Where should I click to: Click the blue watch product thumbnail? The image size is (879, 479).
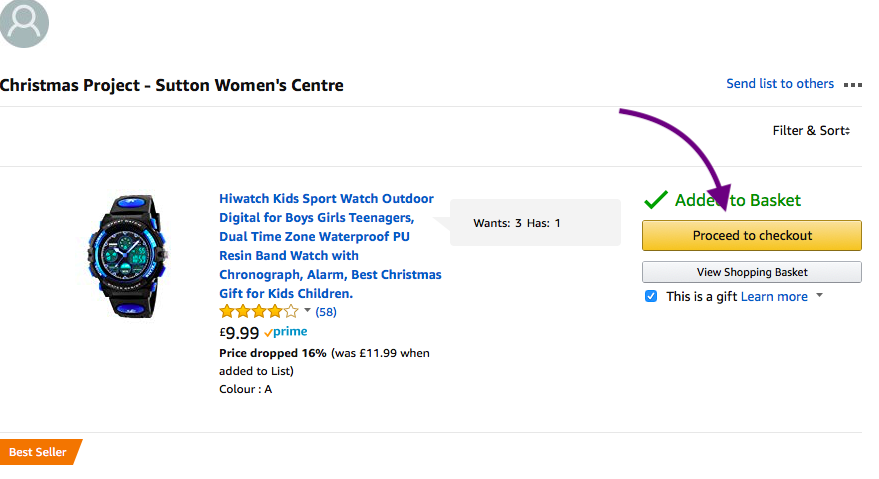(128, 256)
